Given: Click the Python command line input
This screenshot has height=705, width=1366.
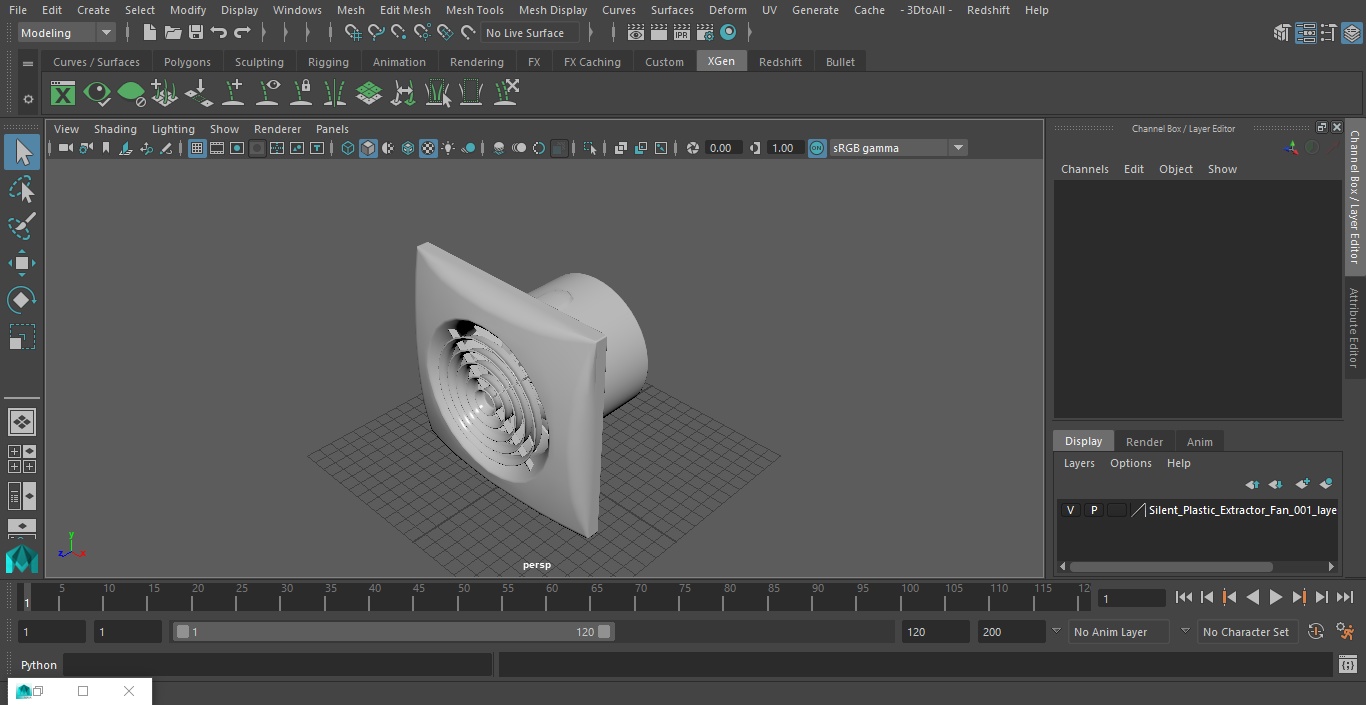Looking at the screenshot, I should pos(277,665).
